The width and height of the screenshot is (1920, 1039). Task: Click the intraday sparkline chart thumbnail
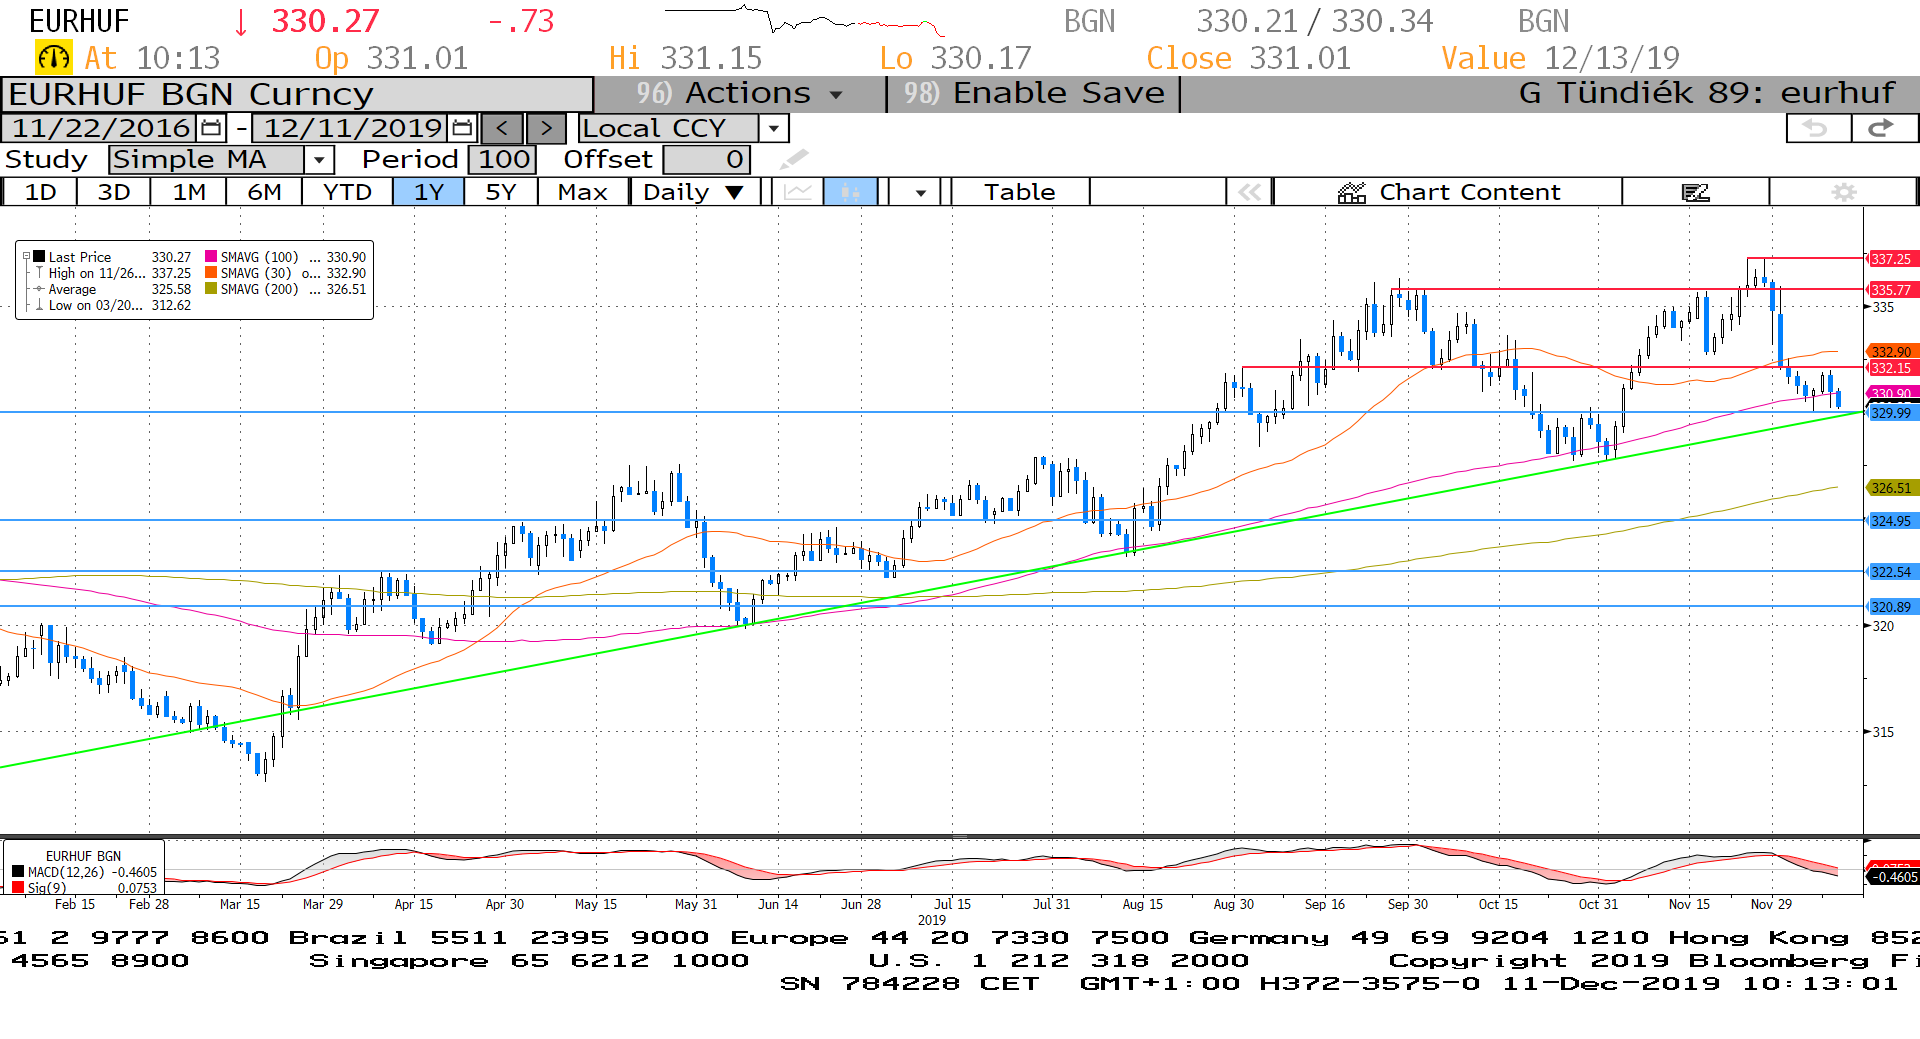pyautogui.click(x=805, y=20)
